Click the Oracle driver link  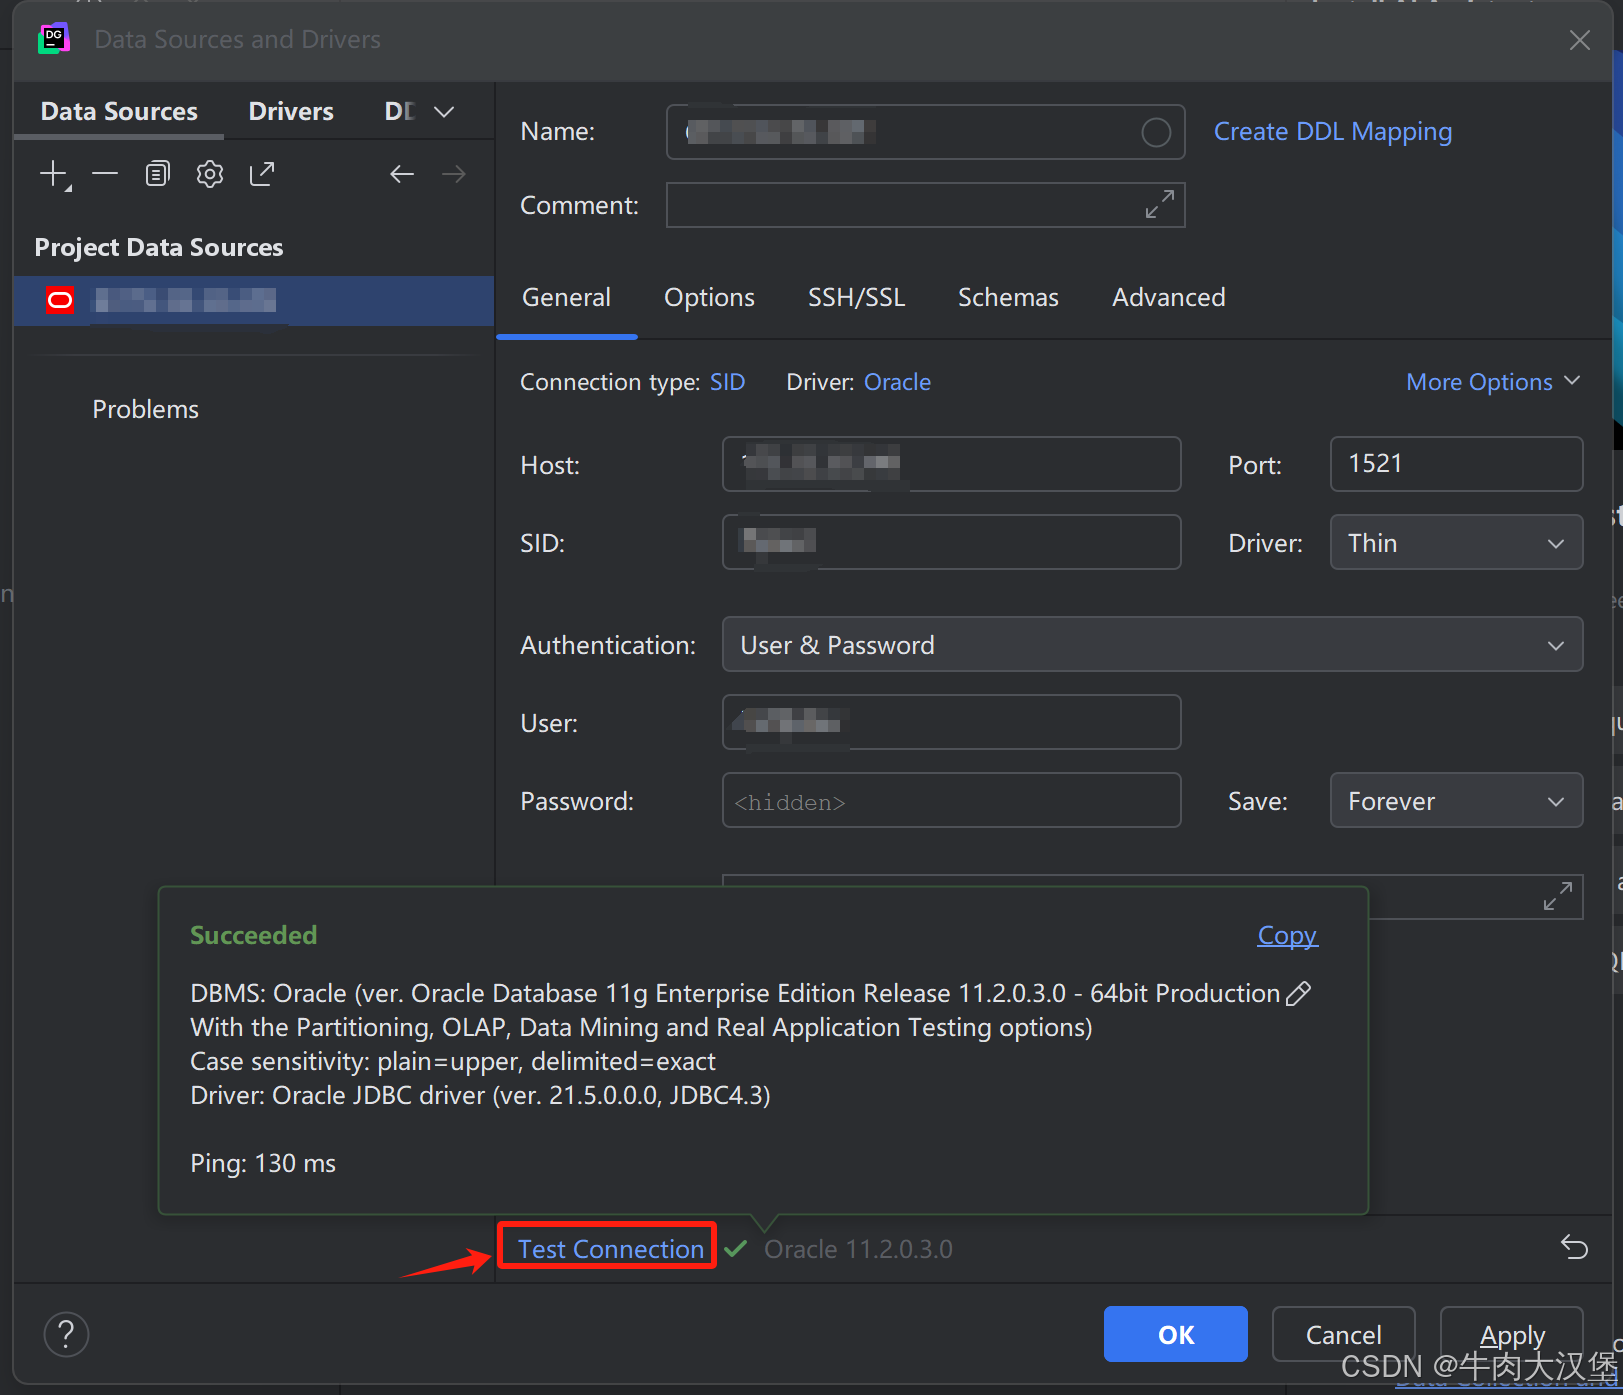tap(897, 382)
